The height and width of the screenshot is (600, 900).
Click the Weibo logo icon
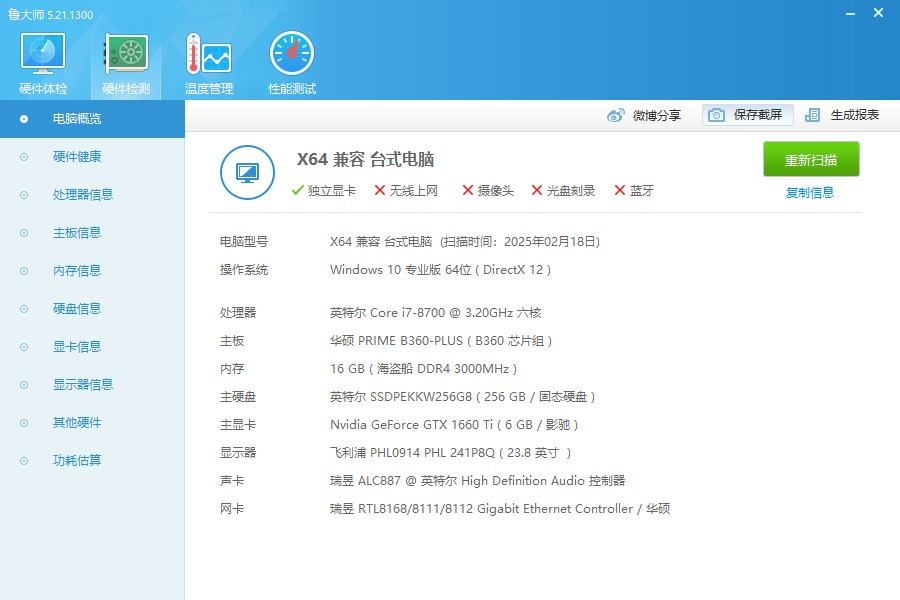click(x=616, y=115)
